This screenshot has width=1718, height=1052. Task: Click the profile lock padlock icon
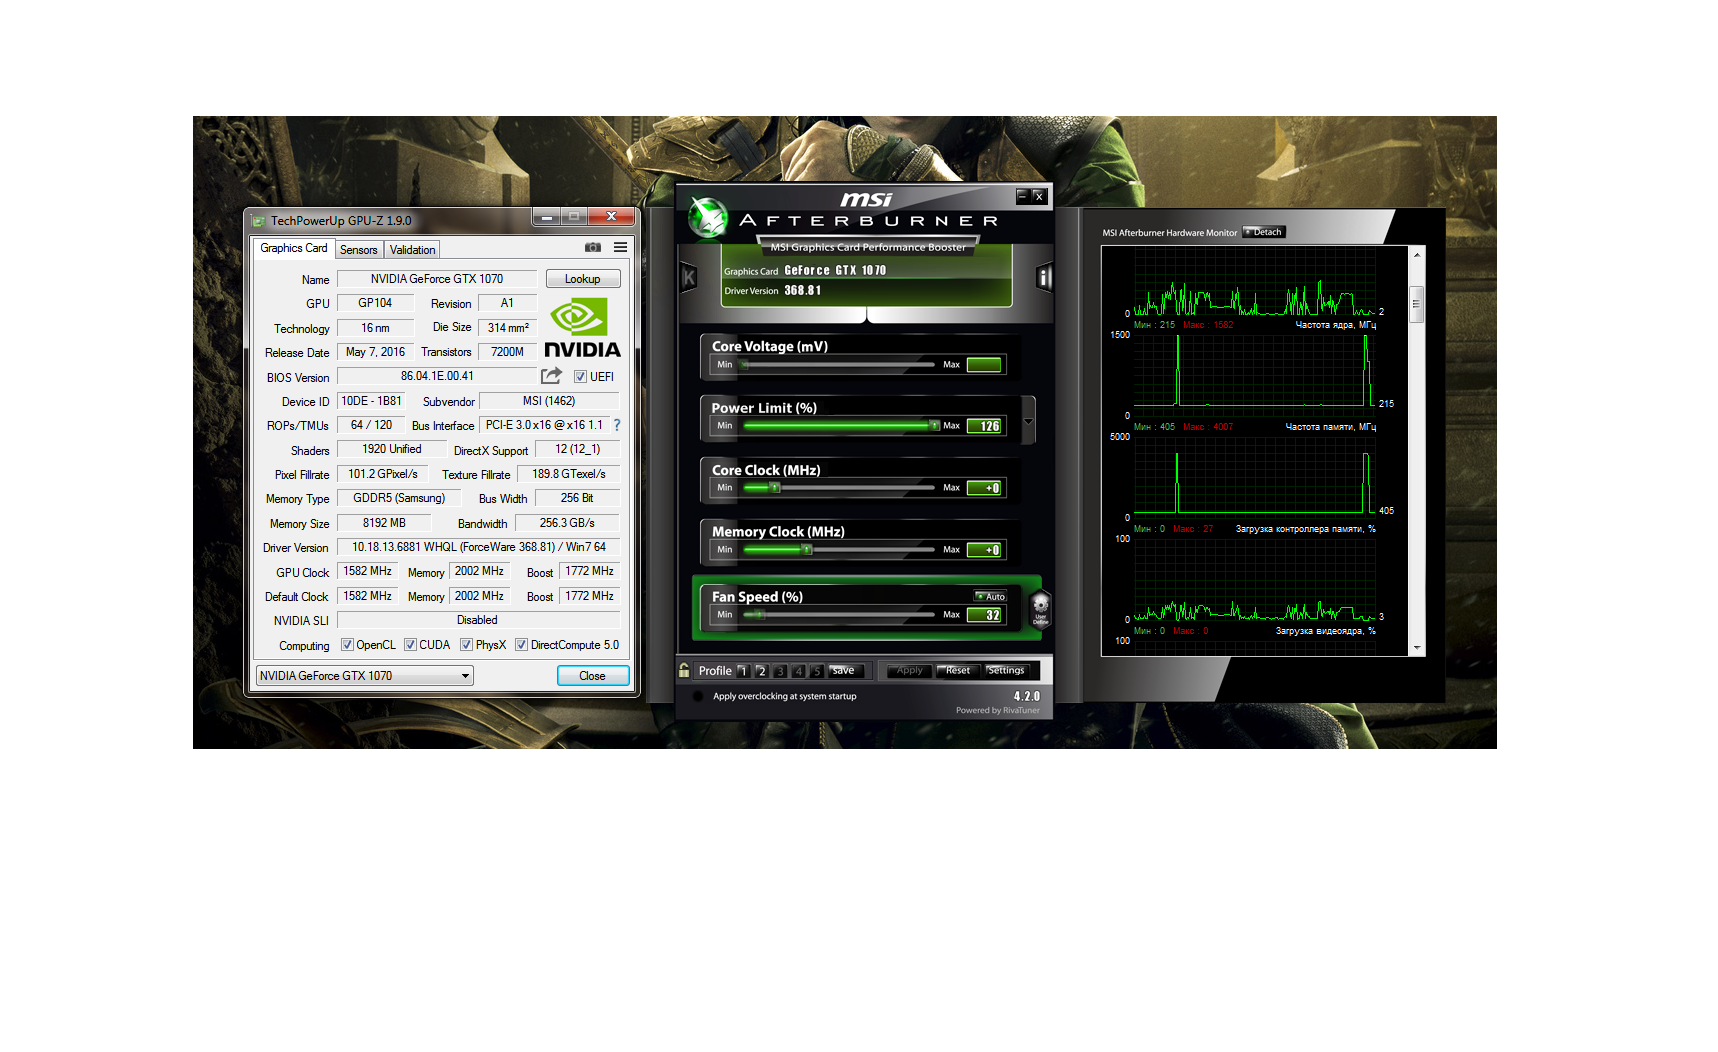(684, 670)
